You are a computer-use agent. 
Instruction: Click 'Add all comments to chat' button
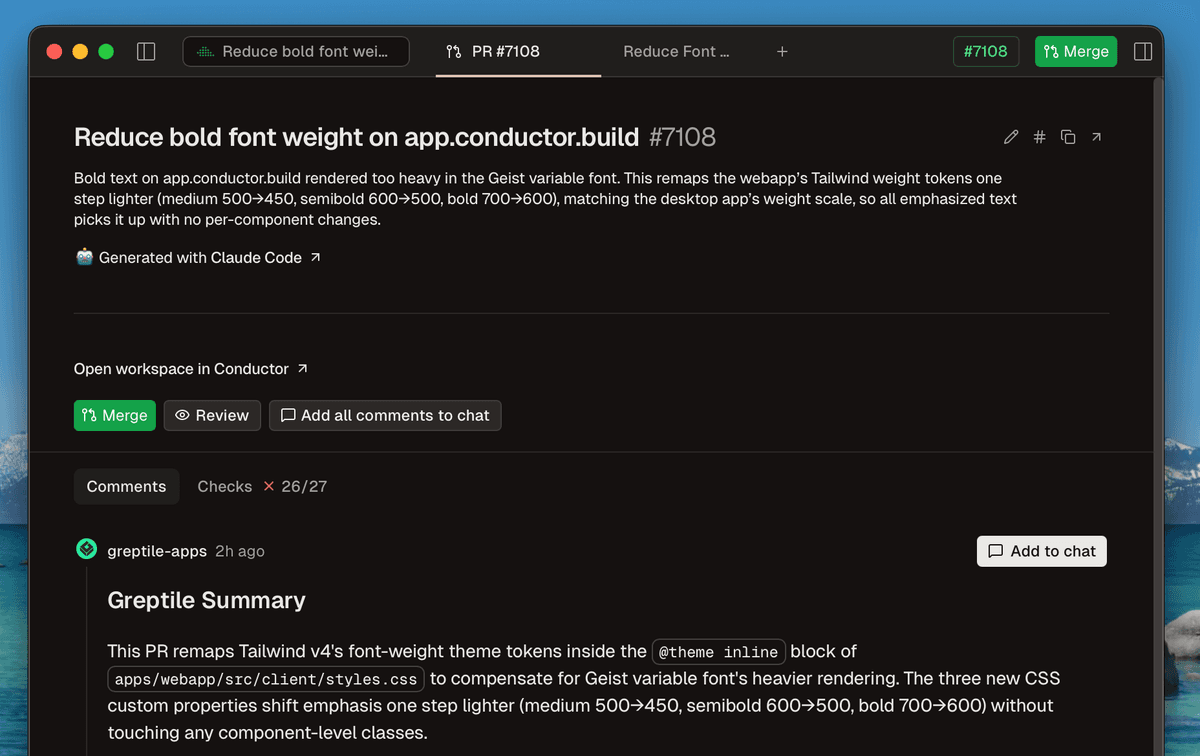coord(385,415)
